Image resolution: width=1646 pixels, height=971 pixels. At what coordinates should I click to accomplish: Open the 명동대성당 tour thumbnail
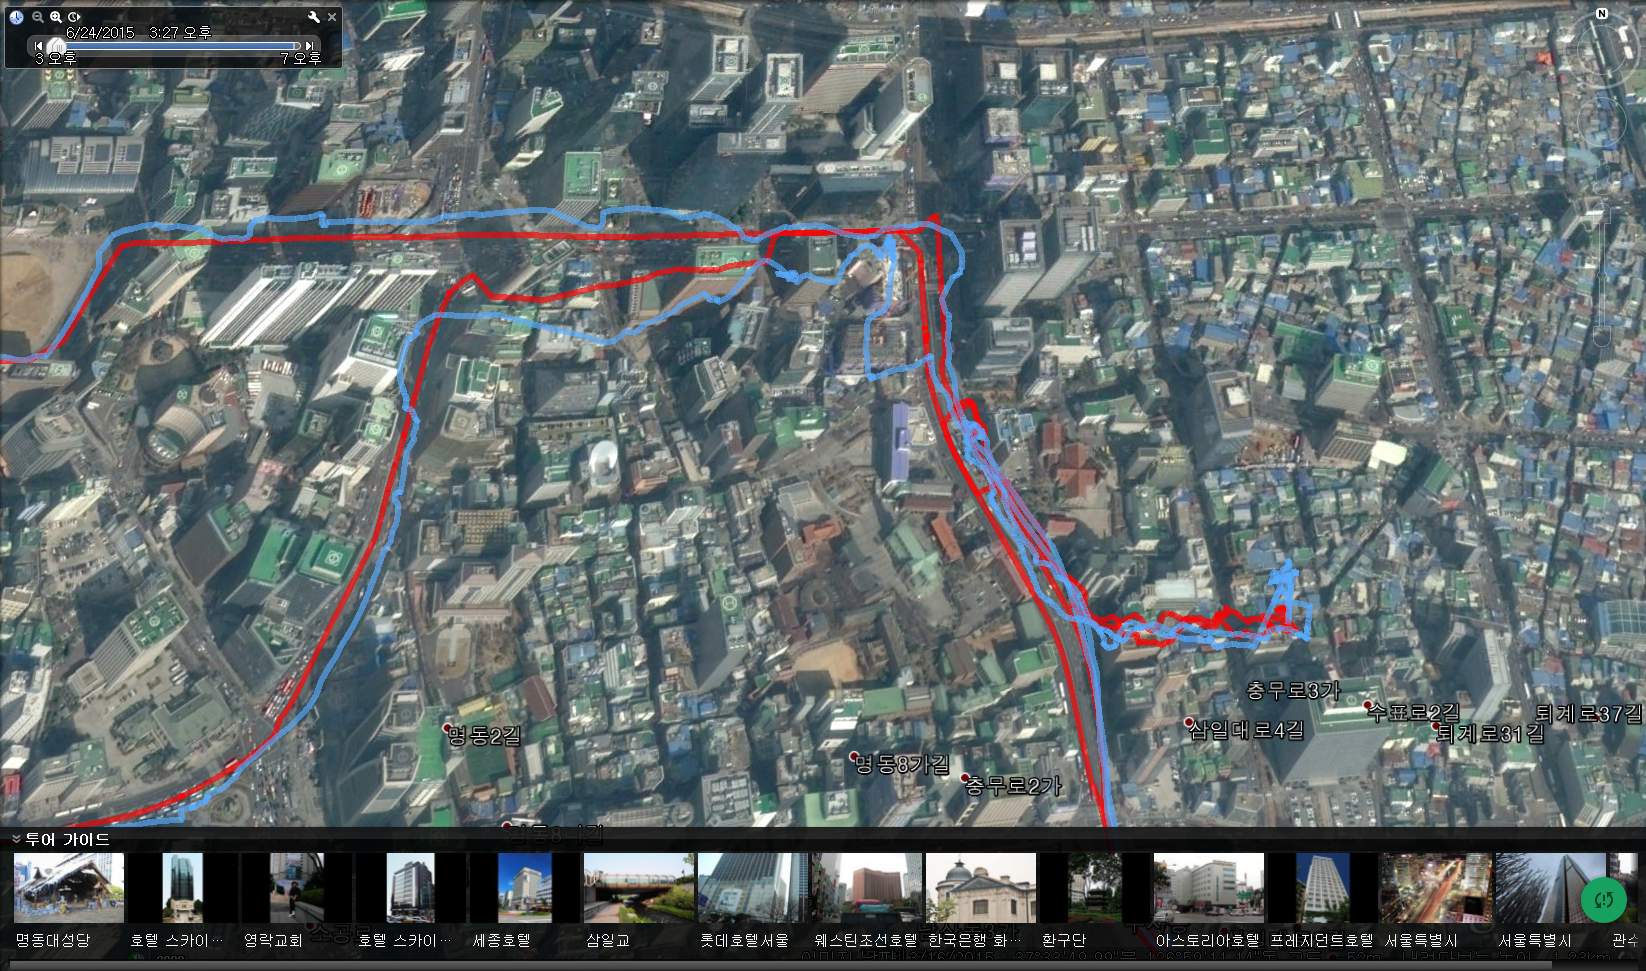(x=69, y=888)
